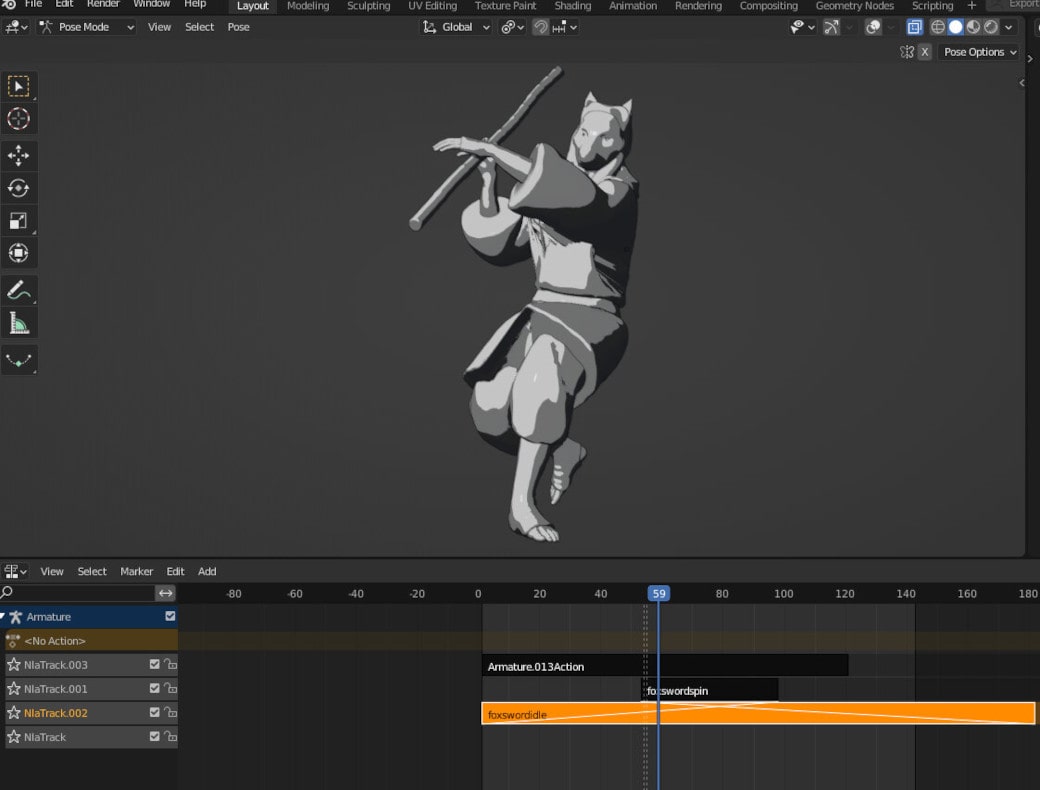Switch to the Animation workspace tab
This screenshot has height=790, width=1040.
pyautogui.click(x=633, y=6)
